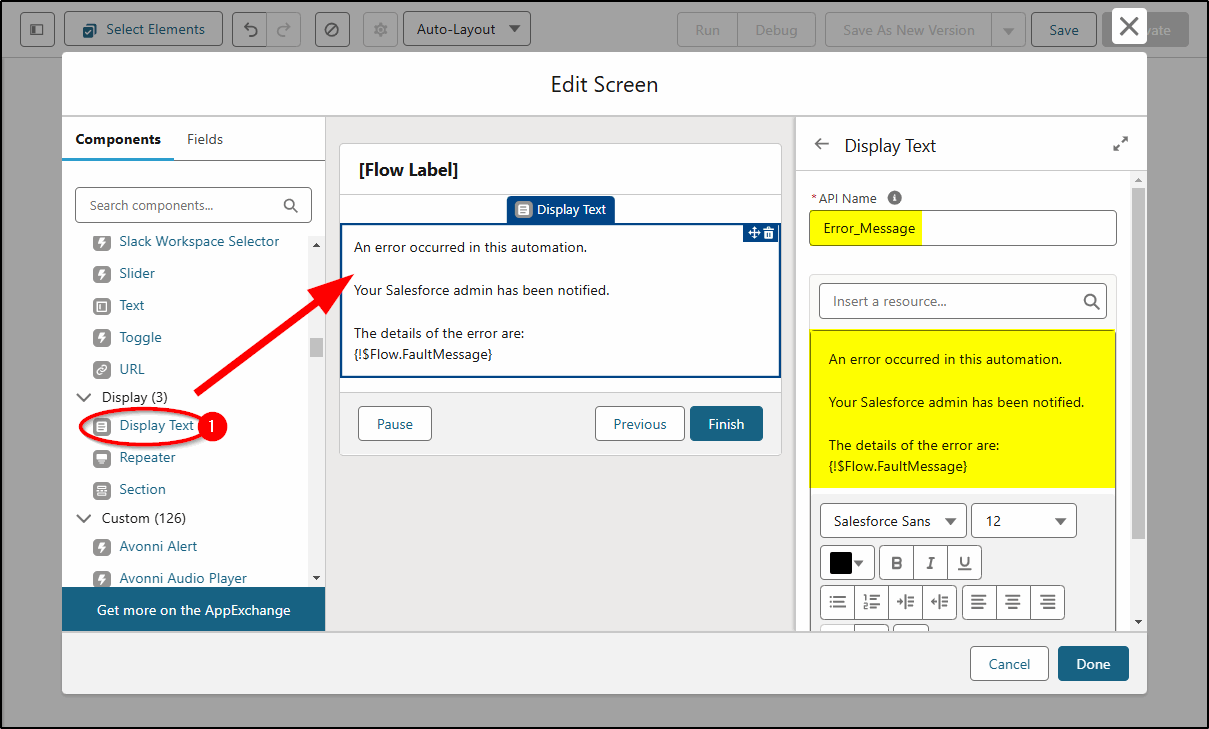The image size is (1209, 729).
Task: Switch to the Components tab
Action: click(117, 139)
